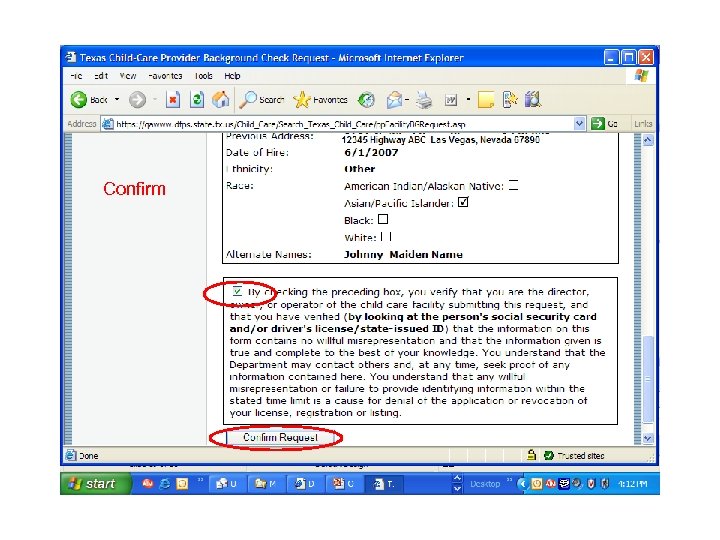Click the orange Quick Launch icon
Image resolution: width=720 pixels, height=540 pixels.
click(182, 484)
